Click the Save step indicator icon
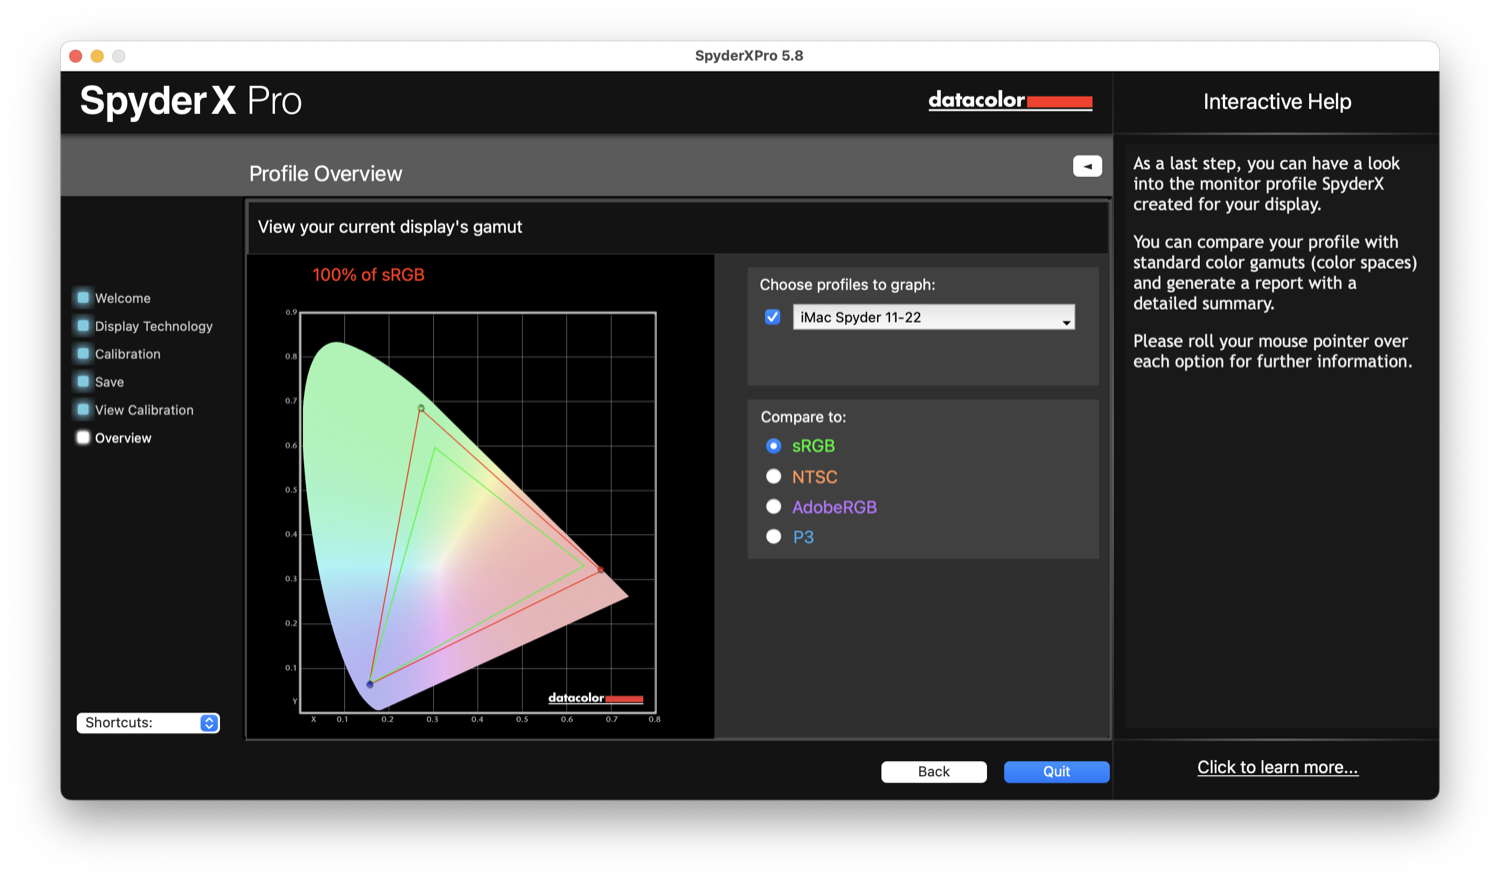 click(x=83, y=381)
